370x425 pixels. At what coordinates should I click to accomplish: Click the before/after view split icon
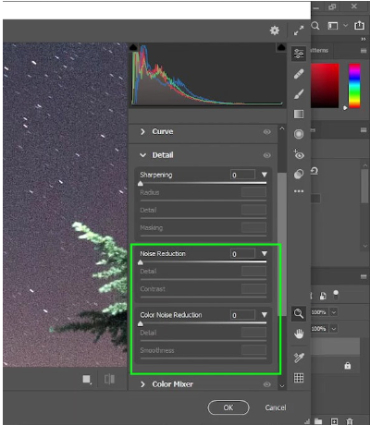[x=109, y=379]
